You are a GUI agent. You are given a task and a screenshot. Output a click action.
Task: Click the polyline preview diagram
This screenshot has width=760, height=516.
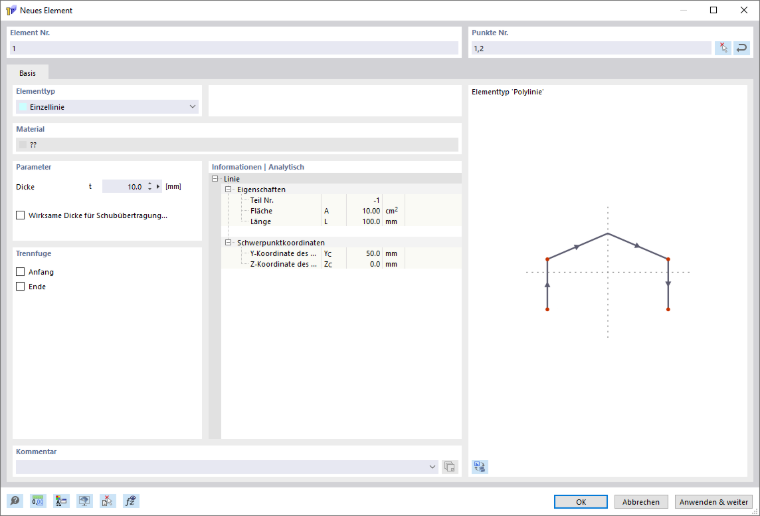coord(607,272)
